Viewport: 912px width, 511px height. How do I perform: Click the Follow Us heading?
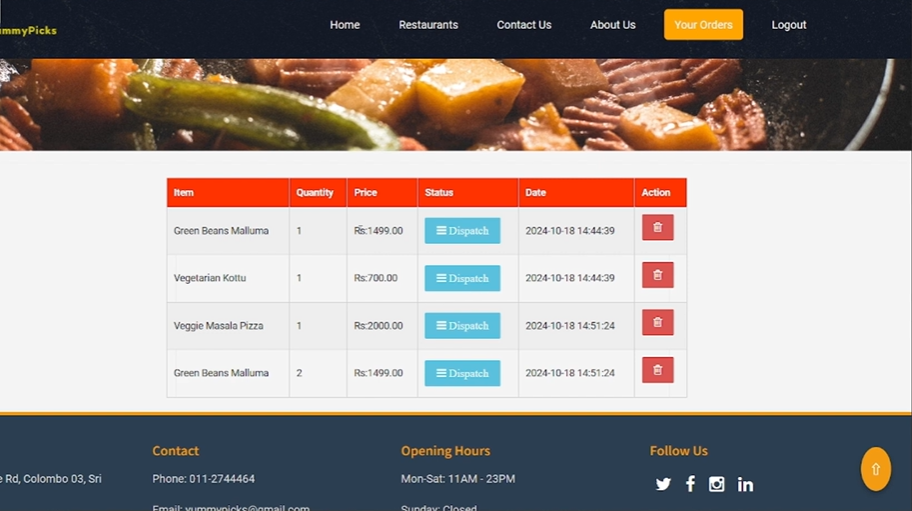(x=679, y=451)
